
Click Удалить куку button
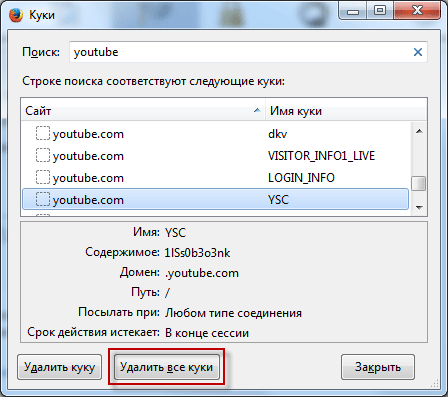60,367
